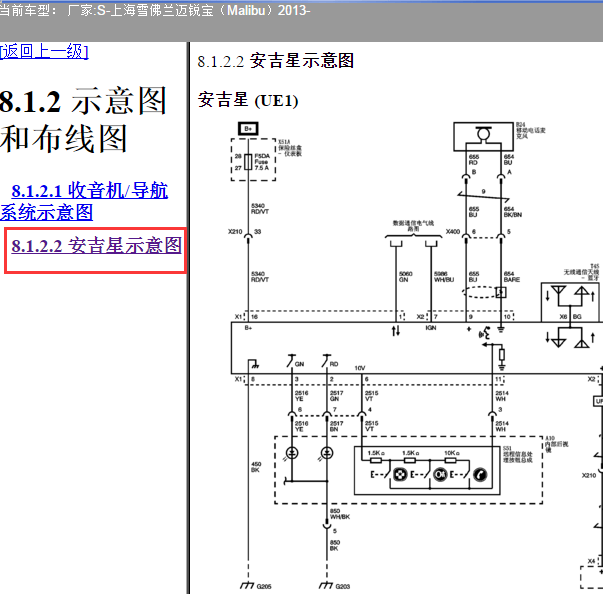The width and height of the screenshot is (603, 594).
Task: Click the 2517 BN wire label
Action: 336,426
